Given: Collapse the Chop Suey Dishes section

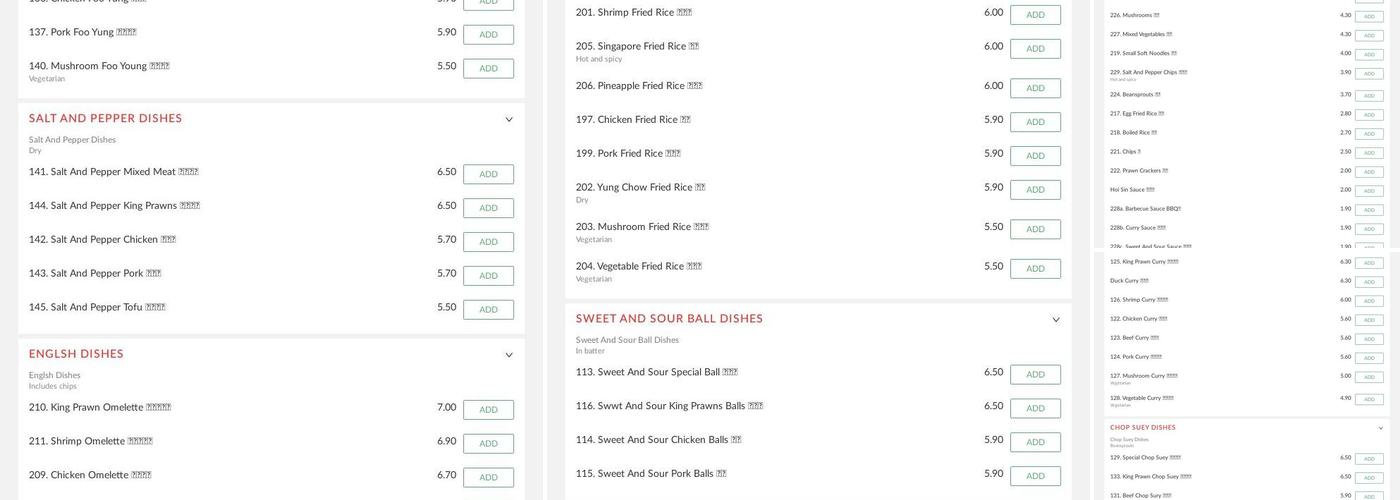Looking at the screenshot, I should [x=1381, y=428].
